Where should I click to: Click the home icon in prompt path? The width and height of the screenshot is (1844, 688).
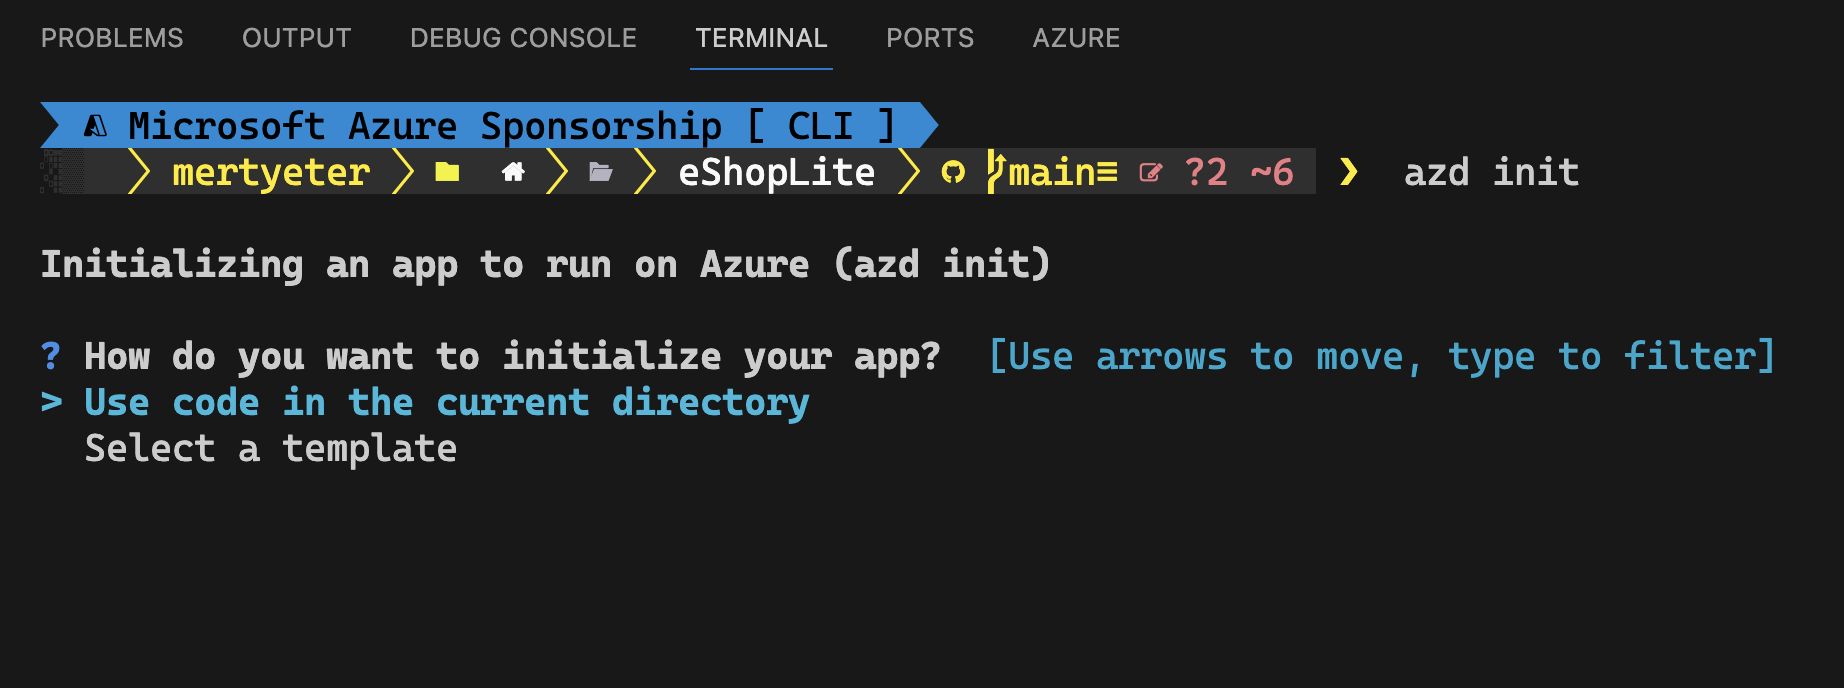coord(513,172)
